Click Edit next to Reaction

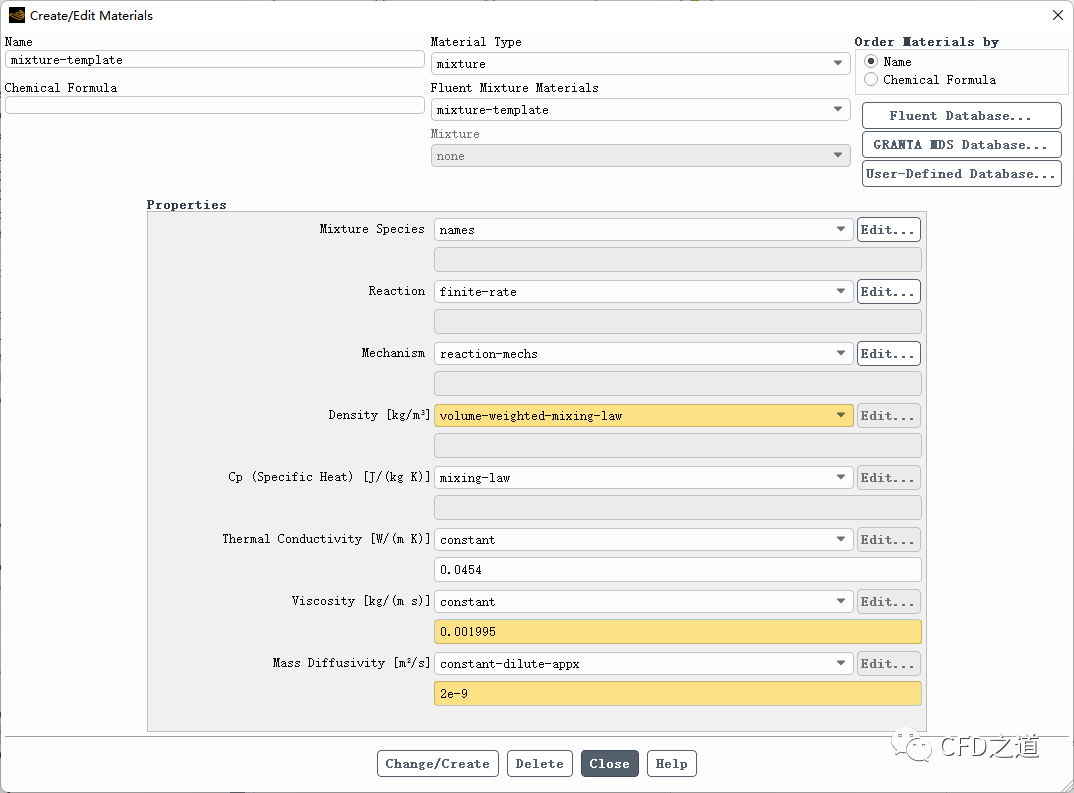[888, 292]
